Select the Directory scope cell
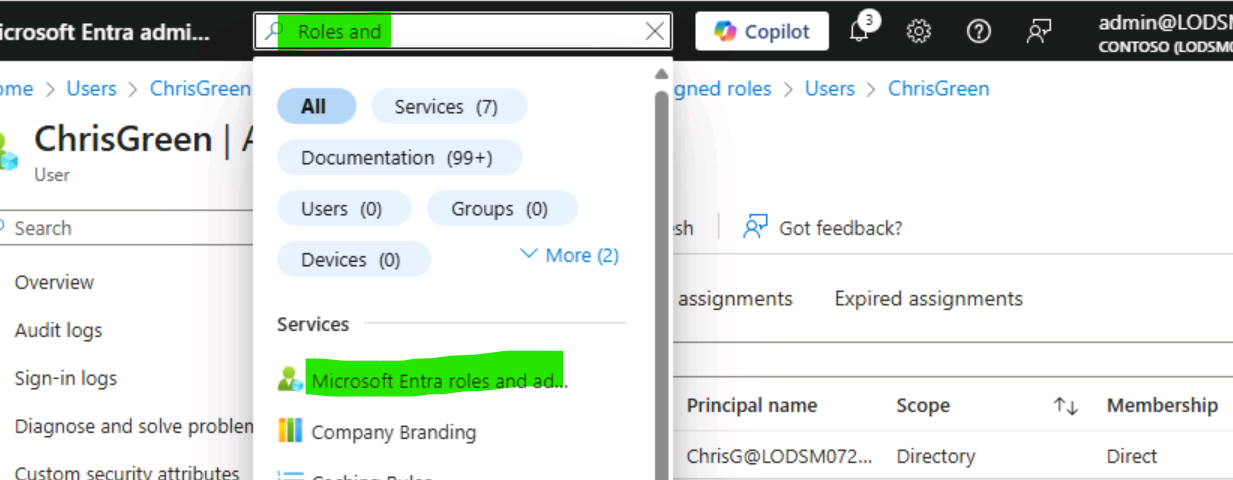1233x480 pixels. (935, 456)
